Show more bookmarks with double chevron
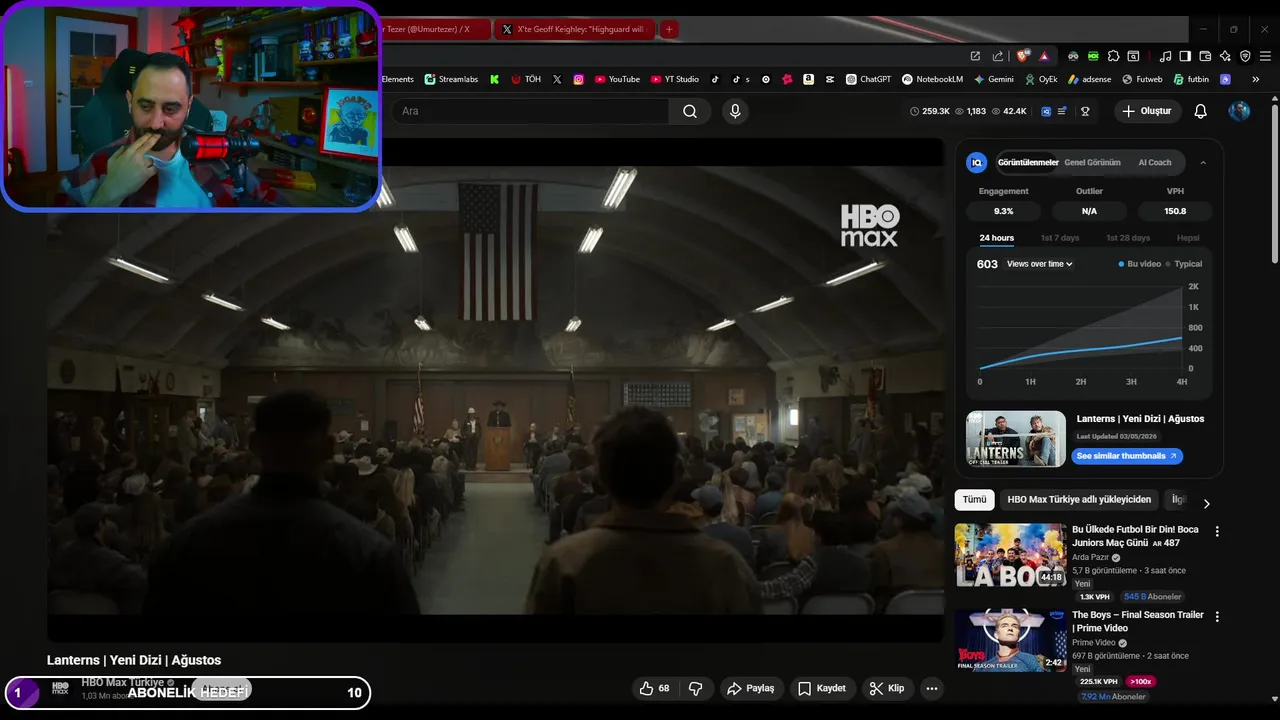1280x720 pixels. [1256, 79]
